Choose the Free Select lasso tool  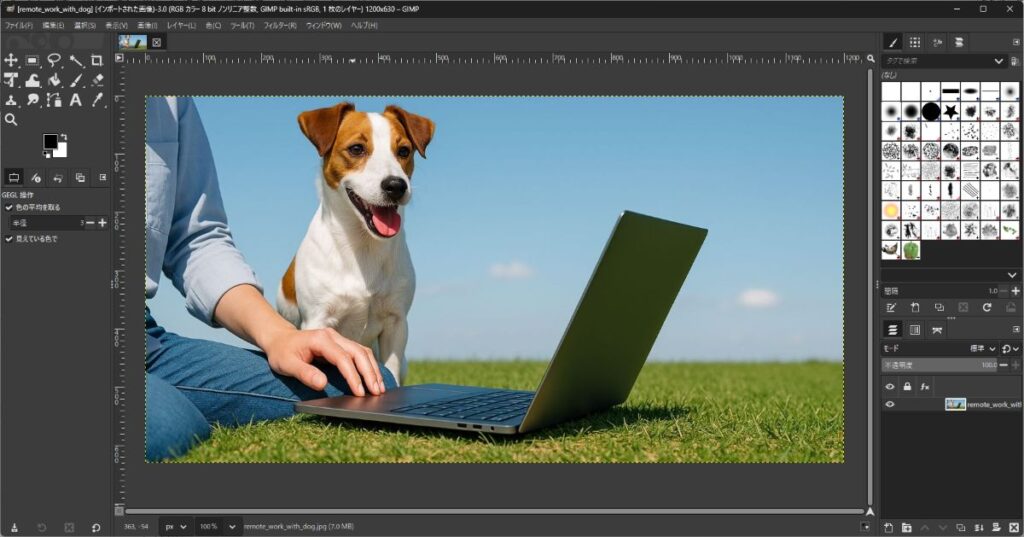click(54, 61)
